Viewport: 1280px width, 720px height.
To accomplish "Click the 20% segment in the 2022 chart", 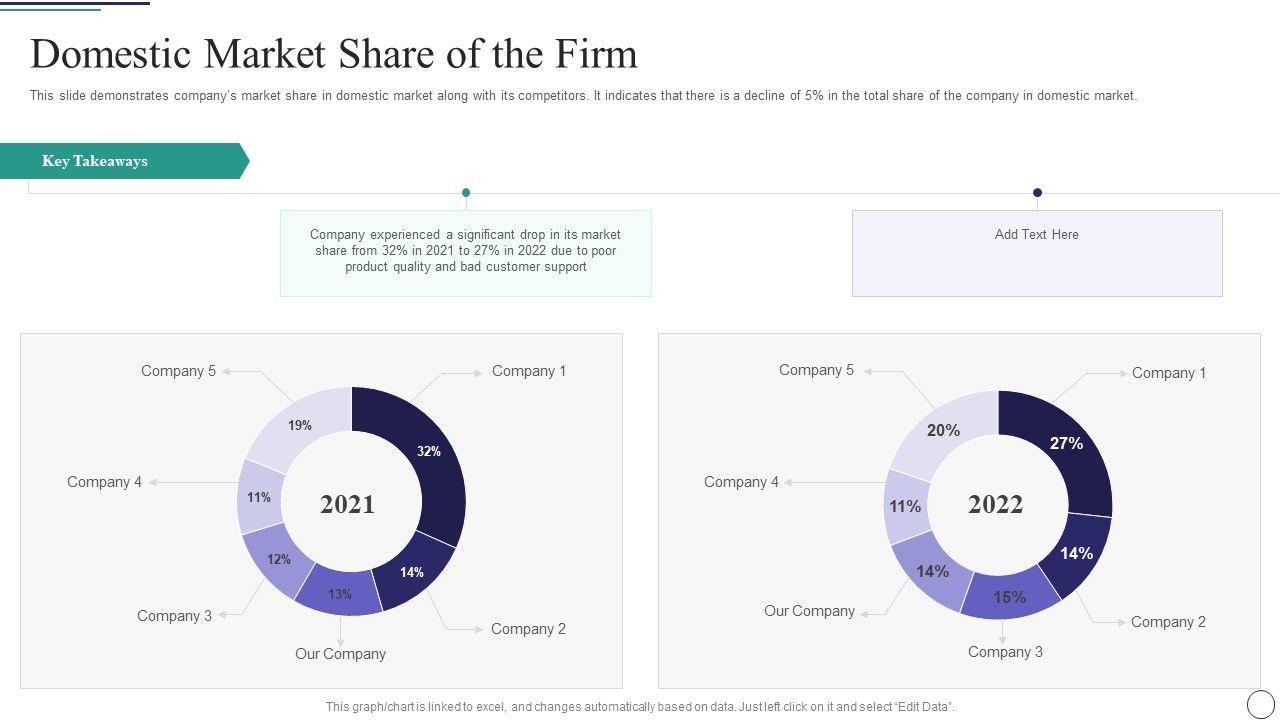I will point(943,430).
